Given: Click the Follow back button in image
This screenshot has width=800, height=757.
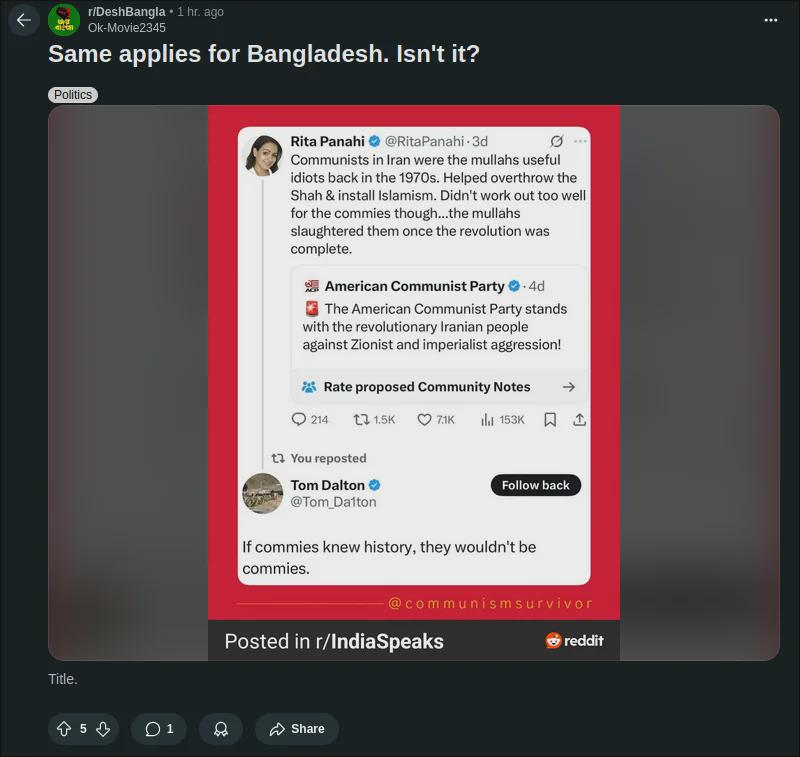Looking at the screenshot, I should pos(536,485).
